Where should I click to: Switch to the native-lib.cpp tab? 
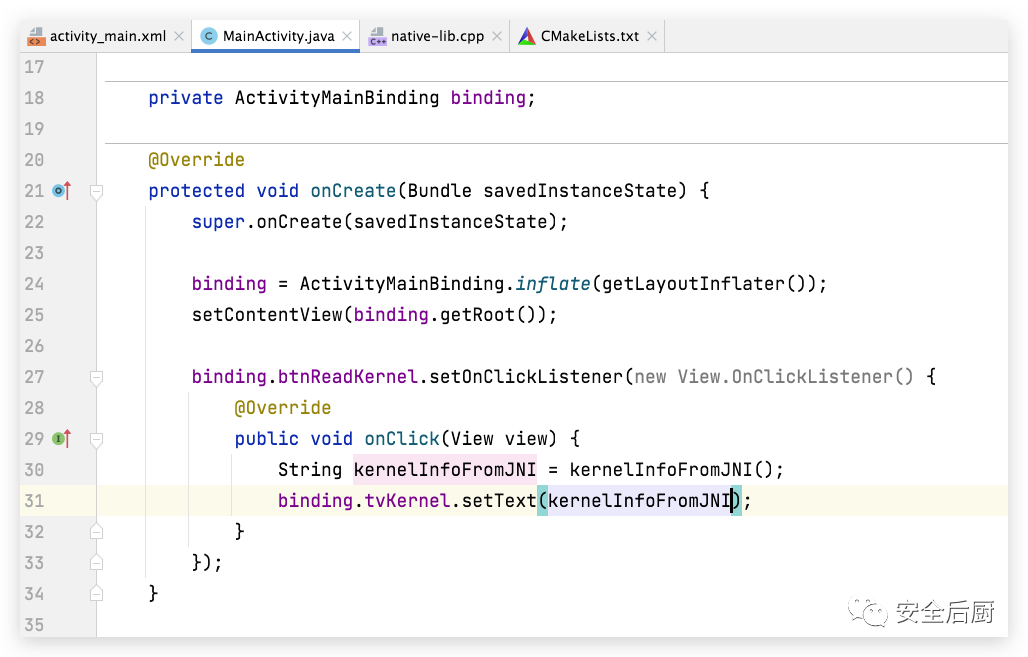point(437,37)
